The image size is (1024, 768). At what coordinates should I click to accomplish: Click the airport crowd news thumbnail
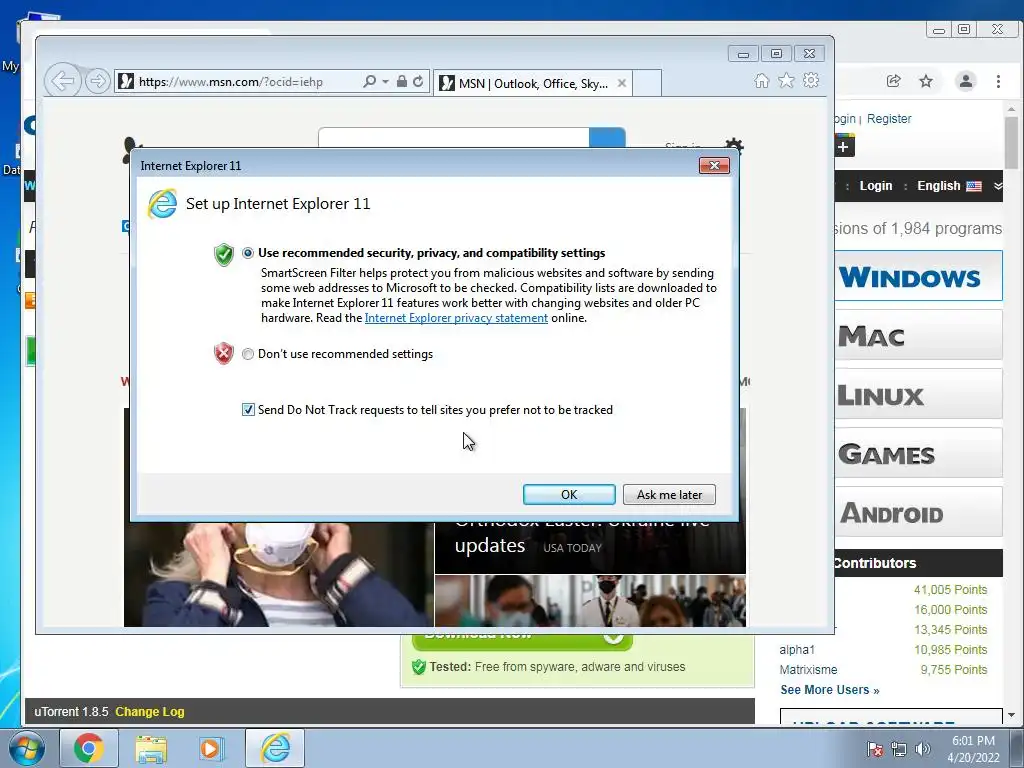click(x=590, y=601)
